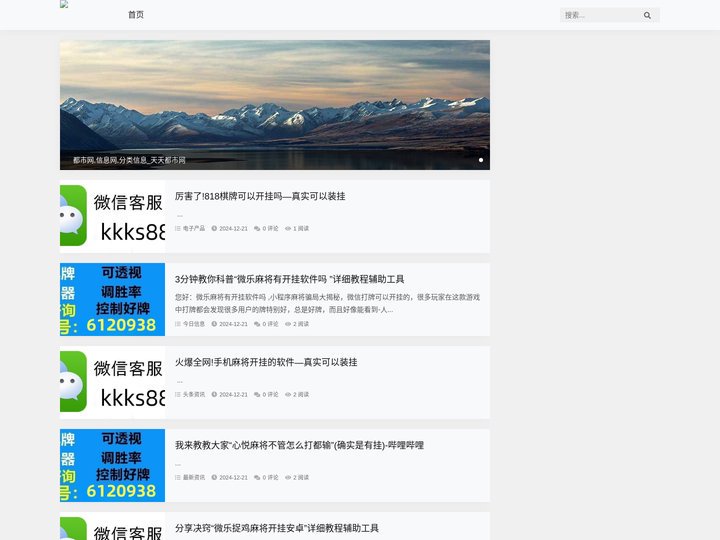
Task: Click date 2024-12-21 in 火爆全网 row
Action: point(233,394)
